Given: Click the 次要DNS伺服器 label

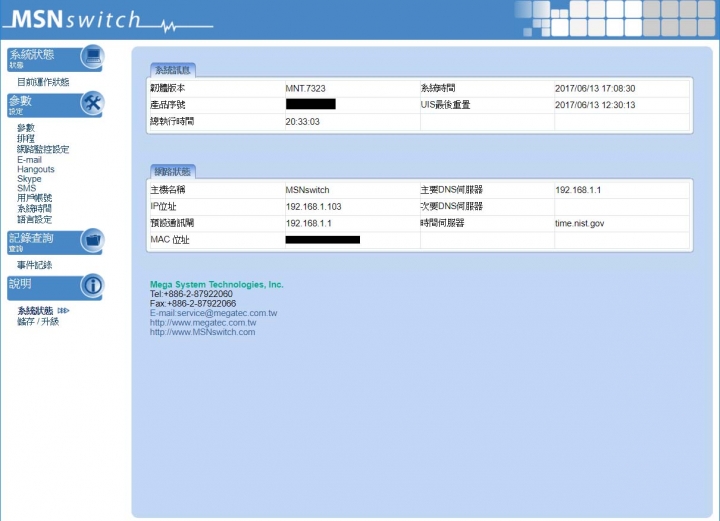Looking at the screenshot, I should [x=451, y=207].
